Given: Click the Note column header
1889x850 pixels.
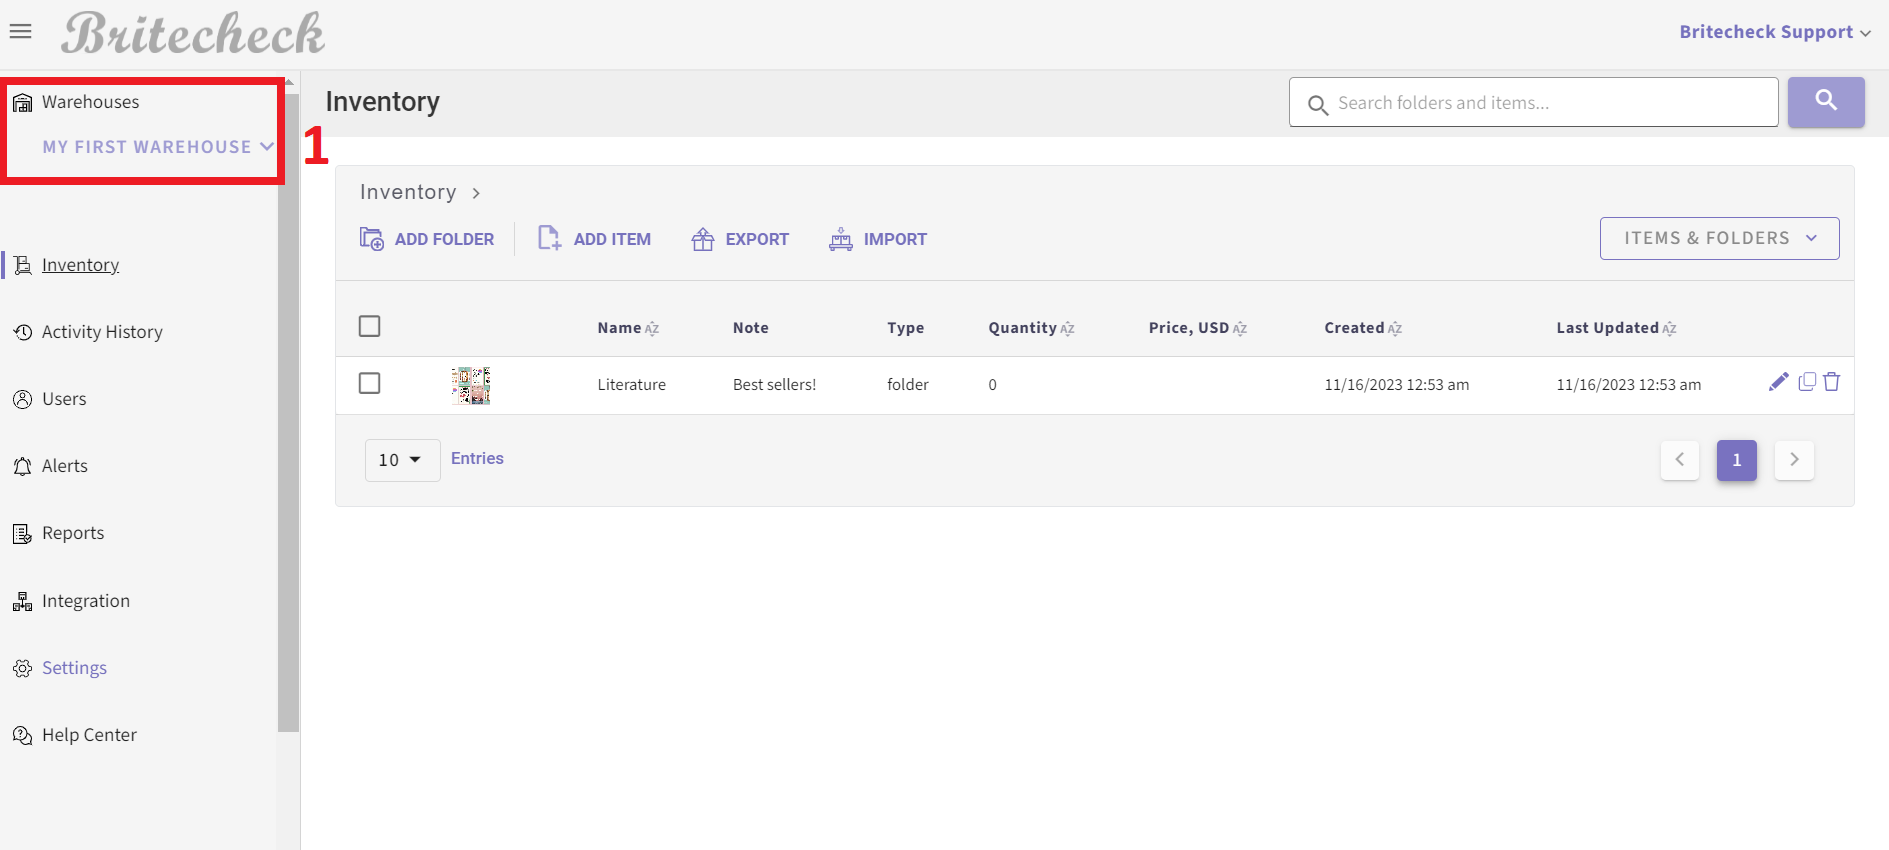Looking at the screenshot, I should point(751,328).
